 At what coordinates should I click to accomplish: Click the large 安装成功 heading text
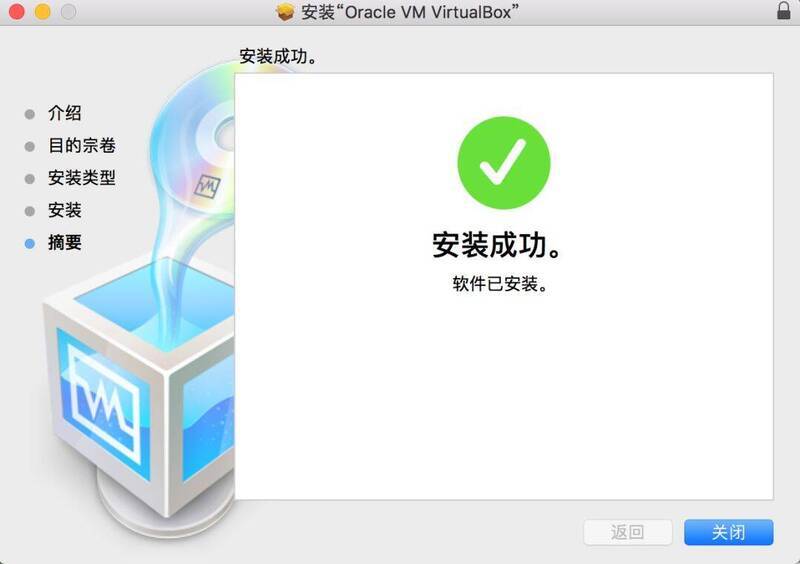click(x=497, y=245)
